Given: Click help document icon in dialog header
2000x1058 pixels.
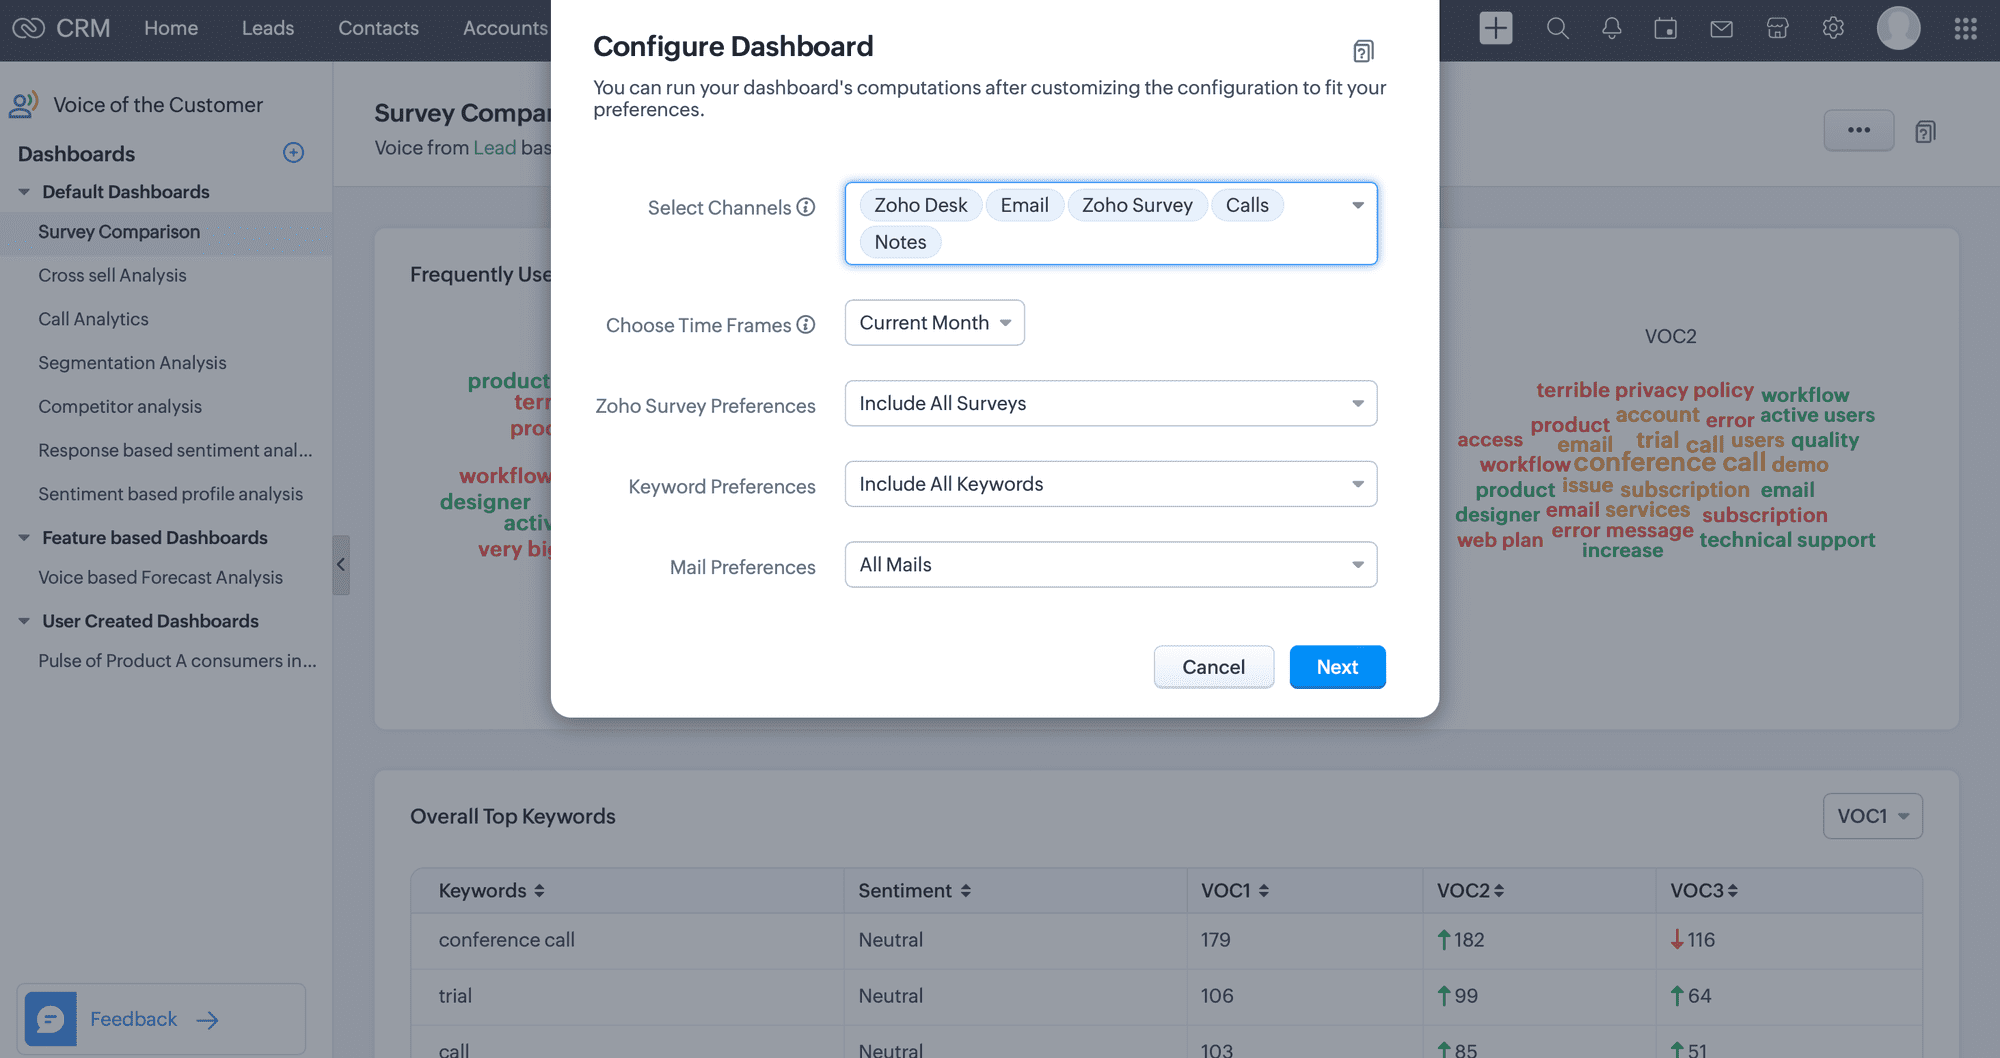Looking at the screenshot, I should pyautogui.click(x=1363, y=51).
